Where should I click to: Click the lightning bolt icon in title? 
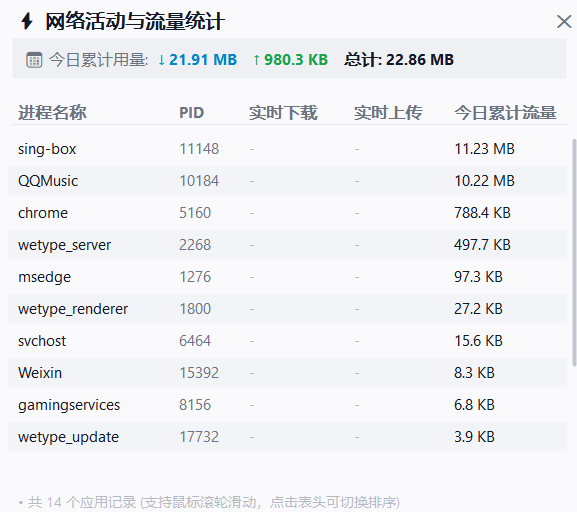tap(27, 21)
